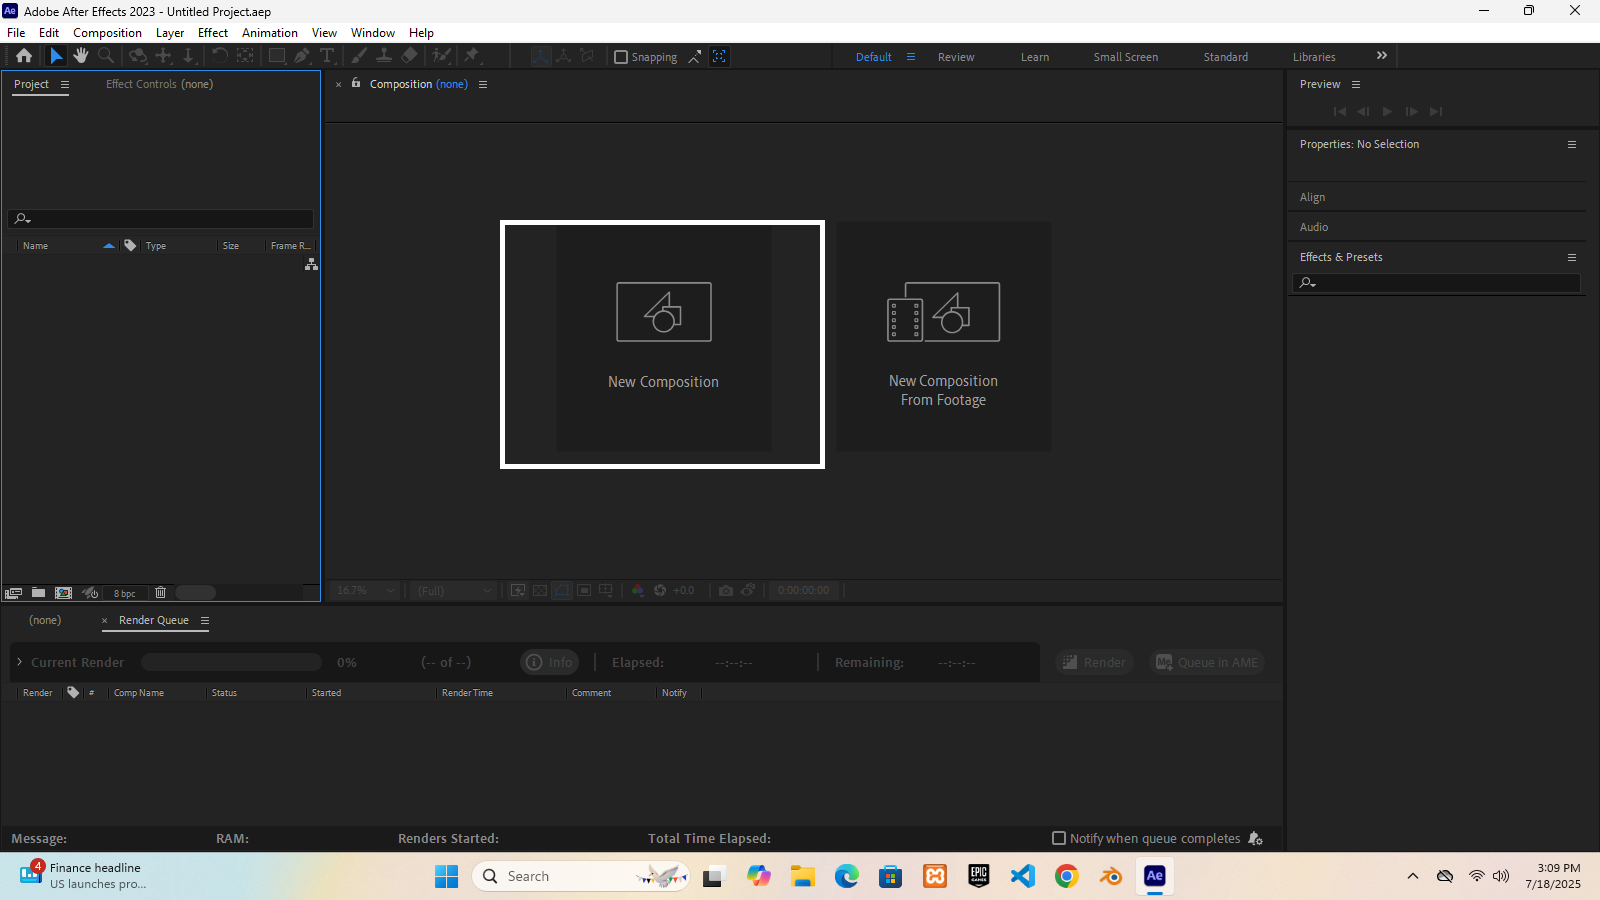Open the Composition menu
The image size is (1600, 900).
tap(107, 33)
